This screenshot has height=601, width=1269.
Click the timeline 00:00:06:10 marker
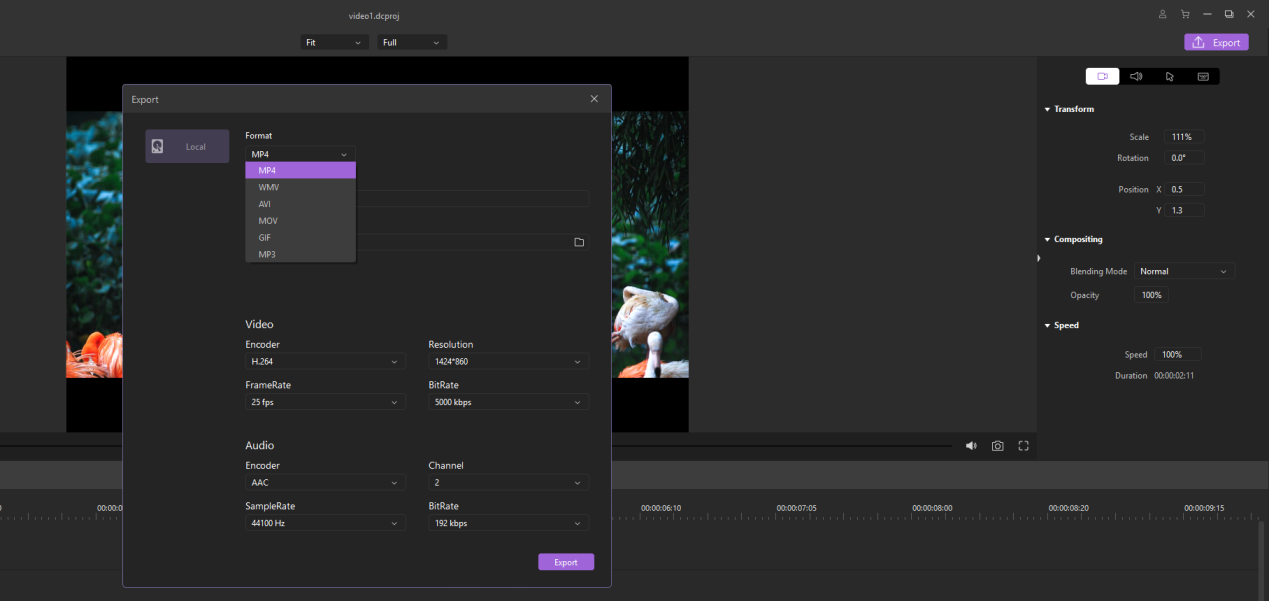(661, 508)
